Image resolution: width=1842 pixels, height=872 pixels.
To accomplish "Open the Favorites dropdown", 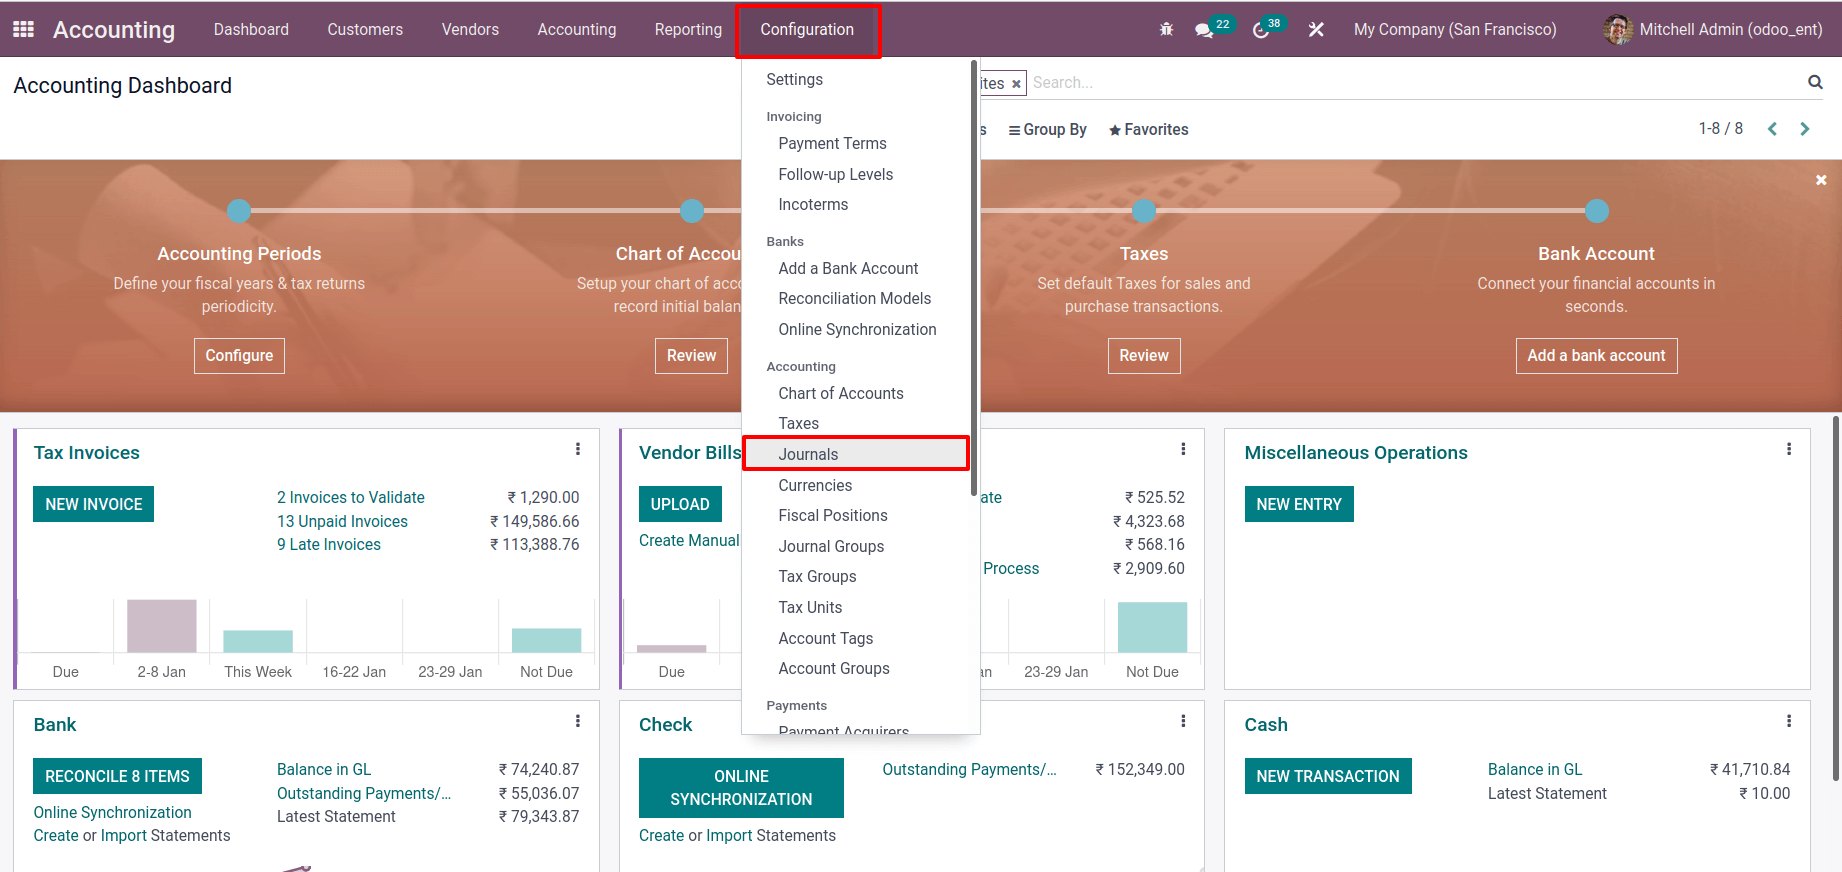I will pos(1148,130).
